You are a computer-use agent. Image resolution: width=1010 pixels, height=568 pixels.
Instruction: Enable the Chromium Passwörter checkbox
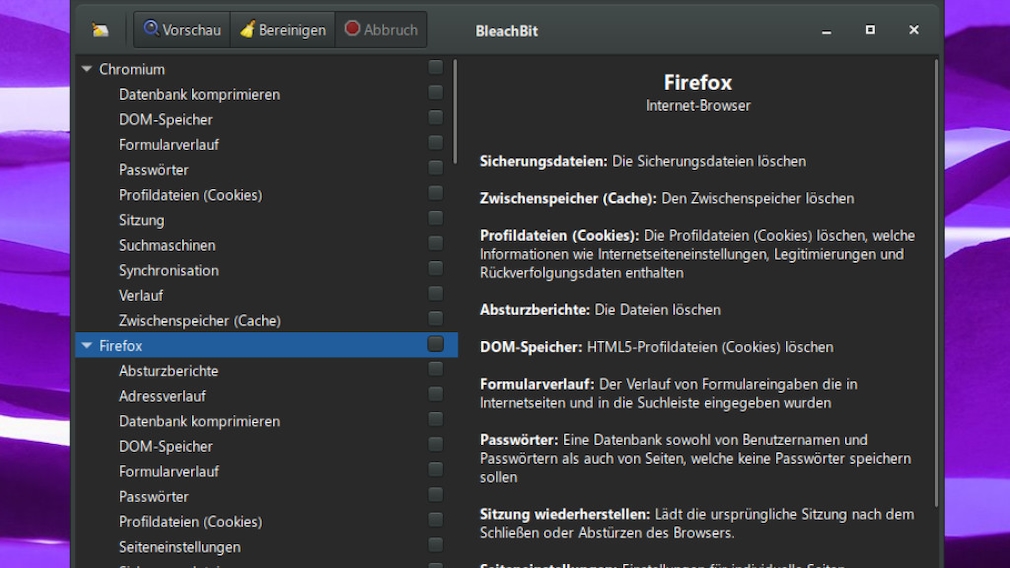(435, 168)
